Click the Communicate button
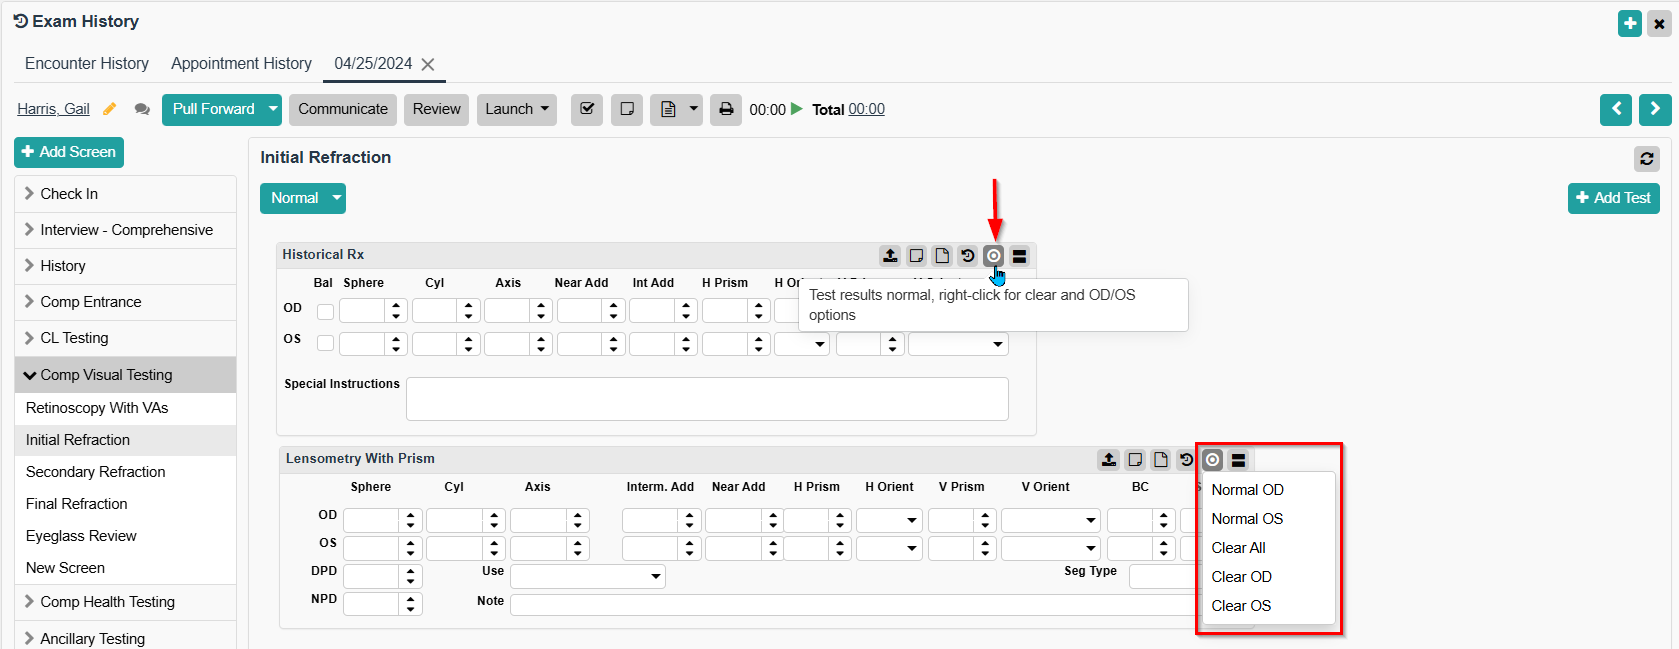1679x649 pixels. [x=343, y=109]
